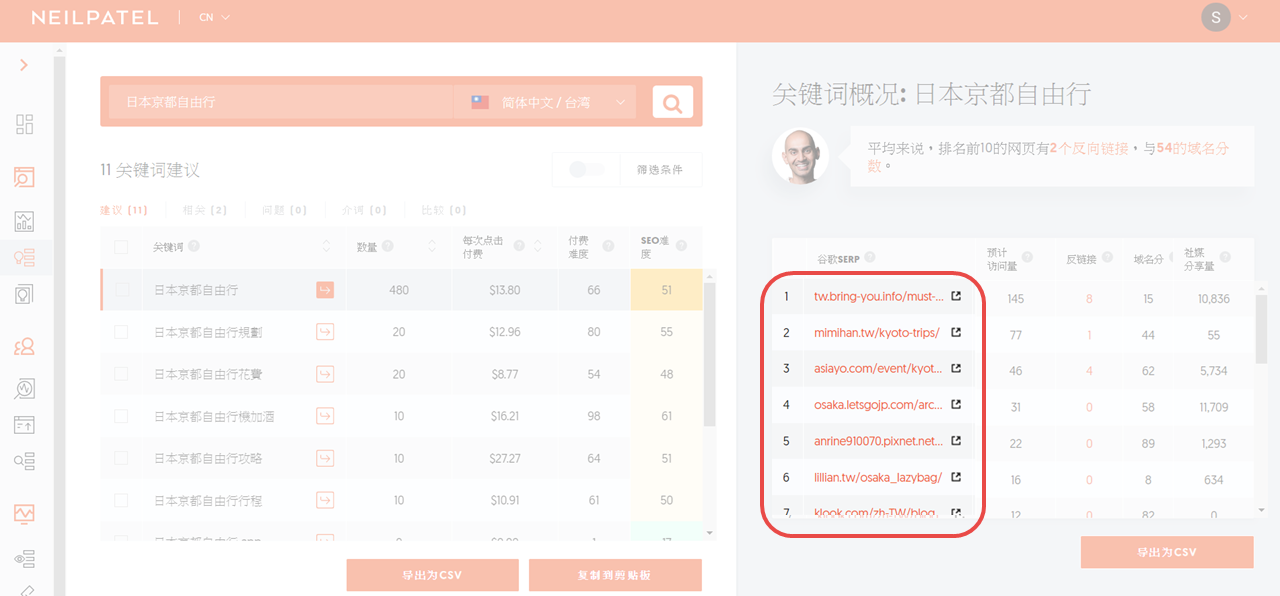Viewport: 1280px width, 596px height.
Task: Click 导出为CSV under keyword suggestions table
Action: [x=433, y=575]
